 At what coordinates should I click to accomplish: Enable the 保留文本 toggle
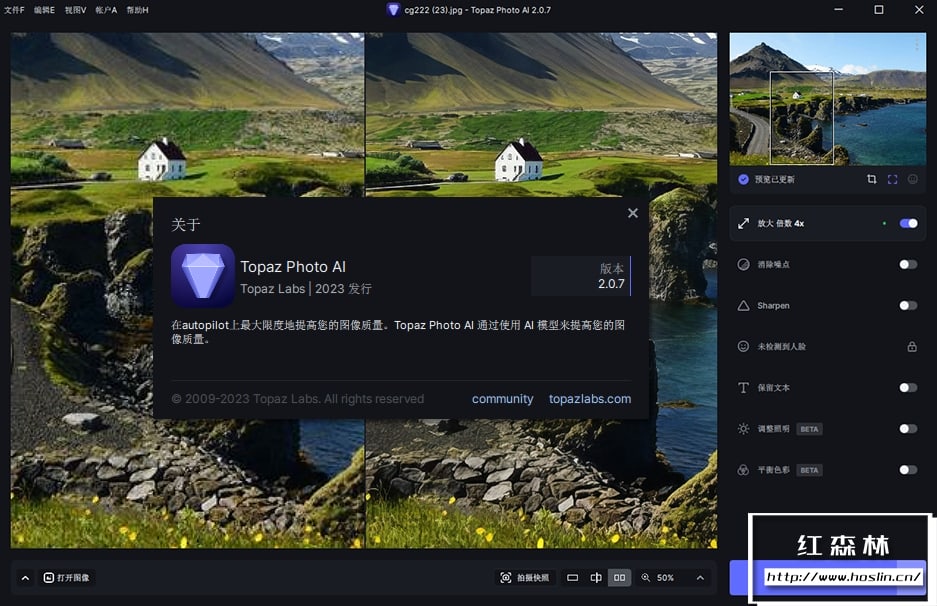908,388
